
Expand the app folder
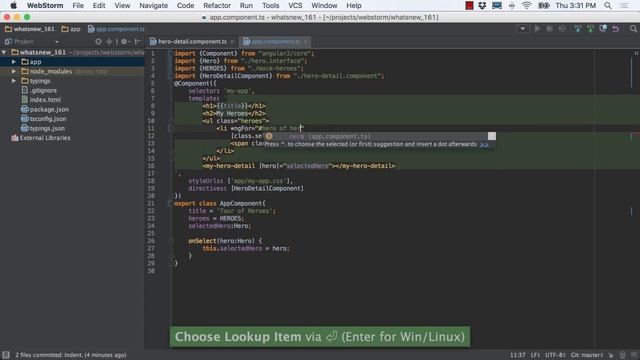pyautogui.click(x=14, y=62)
